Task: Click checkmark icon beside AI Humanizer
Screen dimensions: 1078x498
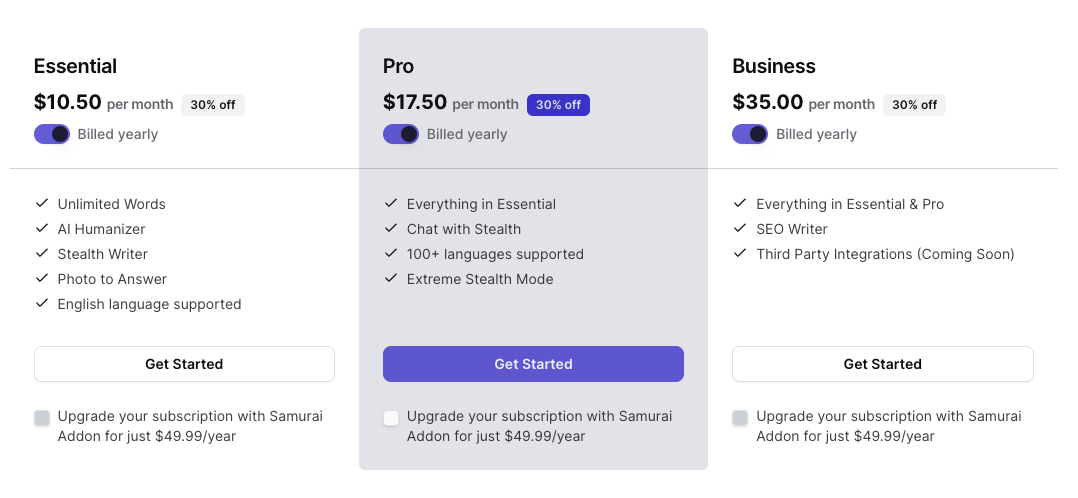Action: [x=42, y=228]
